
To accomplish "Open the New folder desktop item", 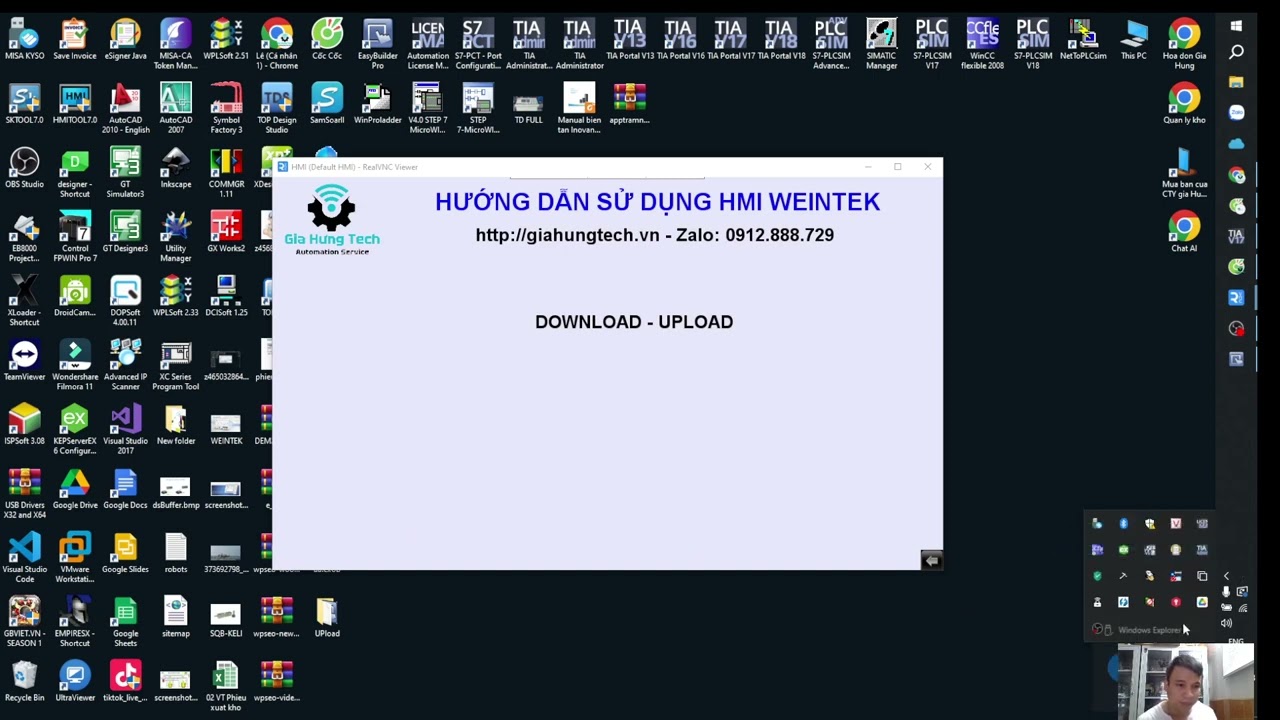I will click(x=176, y=424).
